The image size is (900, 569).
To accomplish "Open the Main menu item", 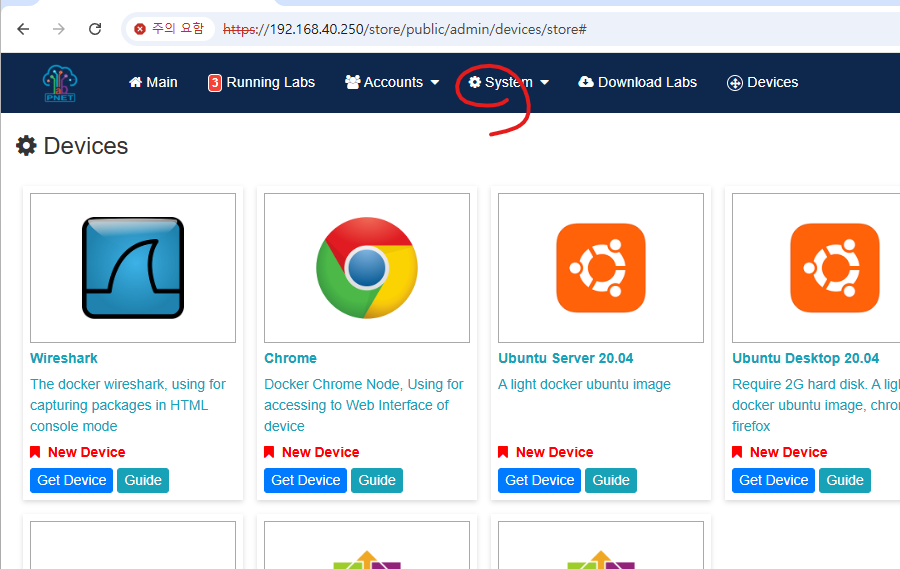I will (x=153, y=82).
